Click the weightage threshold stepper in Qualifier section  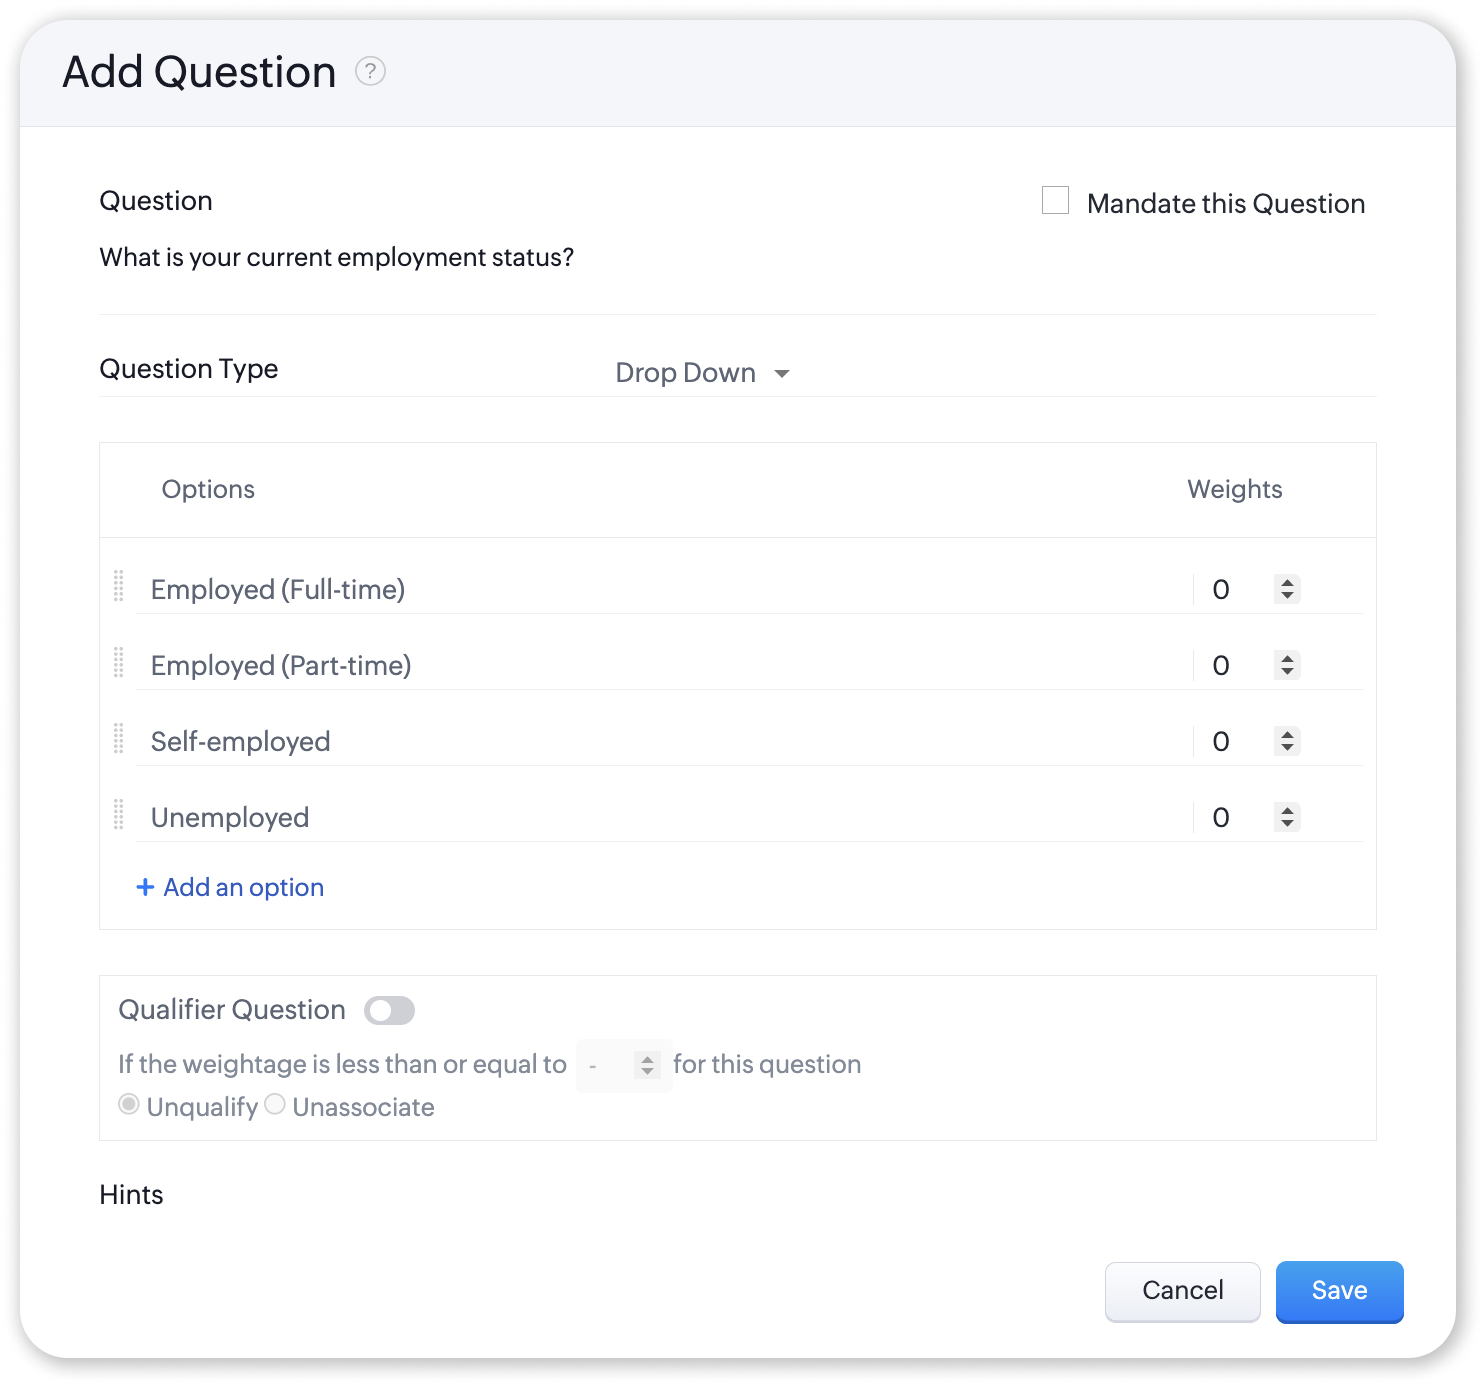coord(647,1066)
